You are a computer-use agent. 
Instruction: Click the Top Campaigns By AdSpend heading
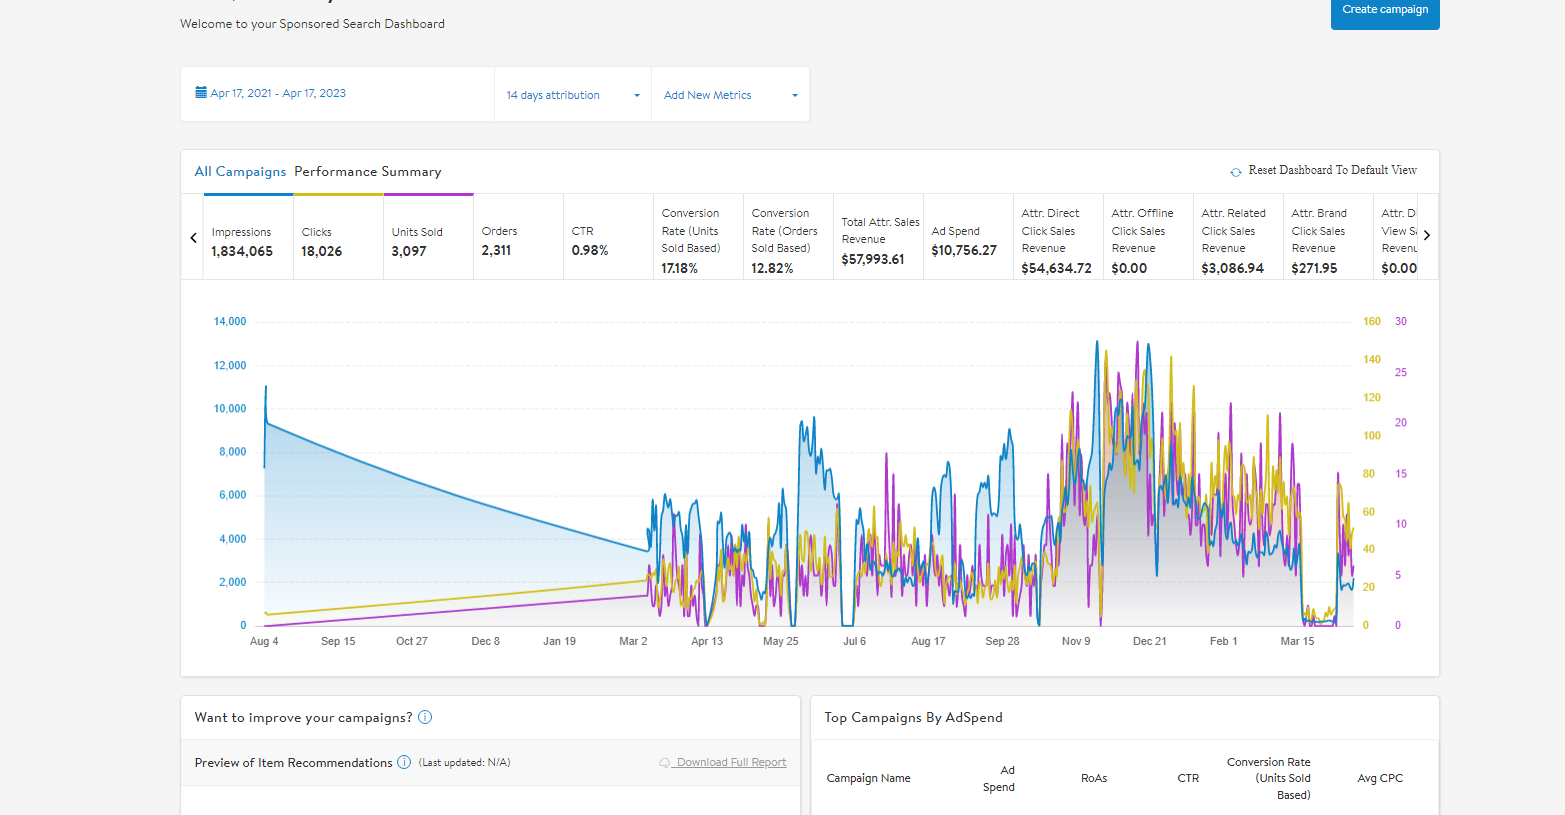913,717
